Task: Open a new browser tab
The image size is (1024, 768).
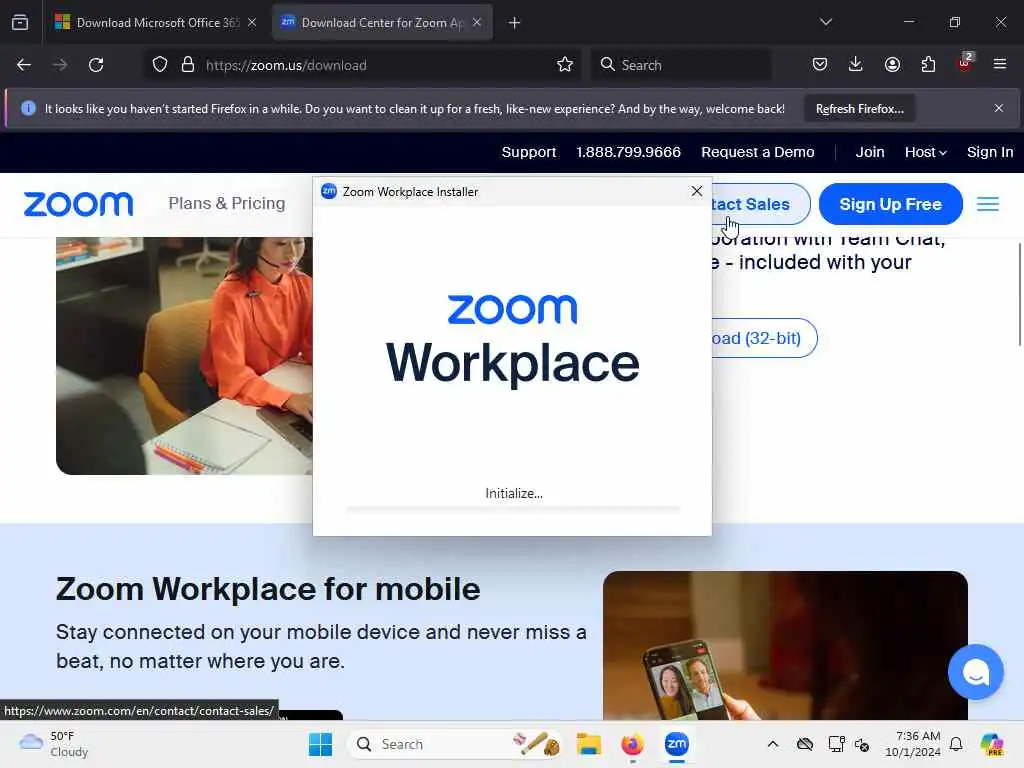Action: click(x=515, y=23)
